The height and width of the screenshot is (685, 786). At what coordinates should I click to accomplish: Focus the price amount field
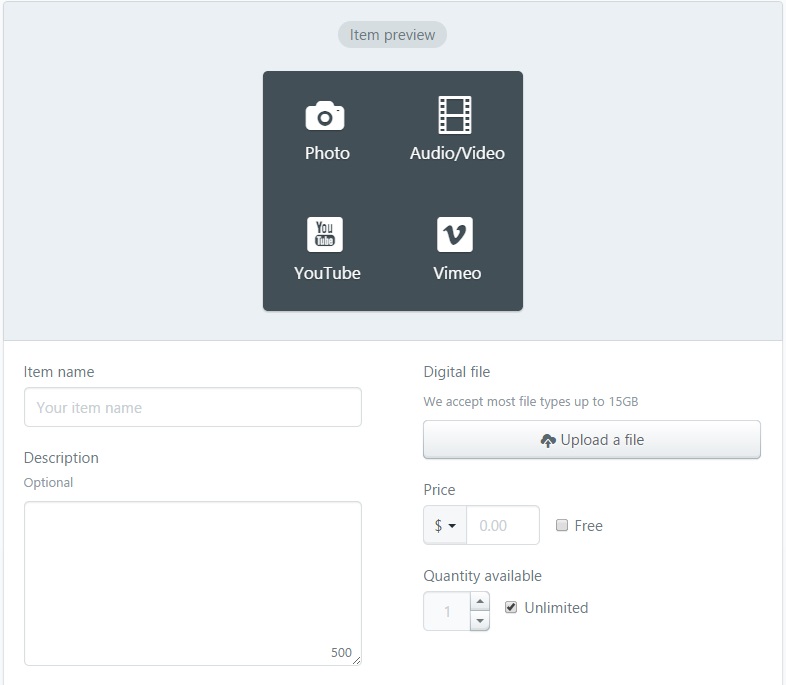point(503,525)
